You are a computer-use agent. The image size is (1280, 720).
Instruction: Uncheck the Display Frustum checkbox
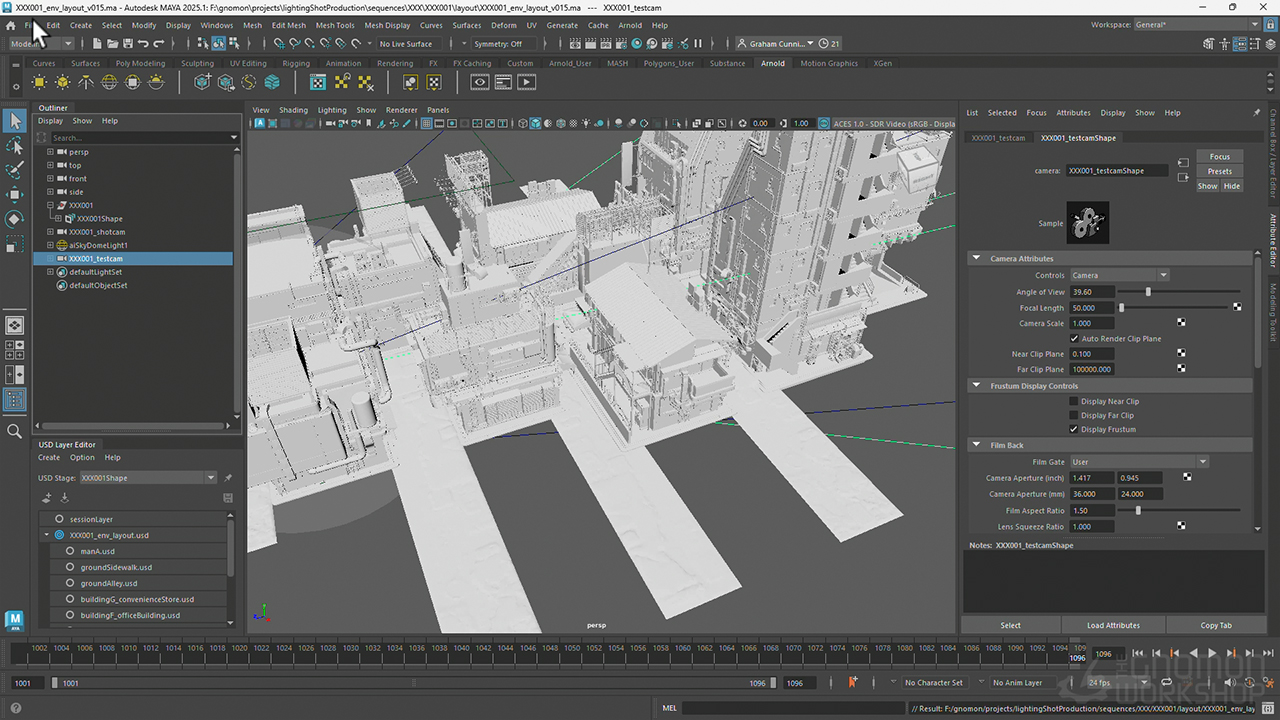[x=1074, y=430]
